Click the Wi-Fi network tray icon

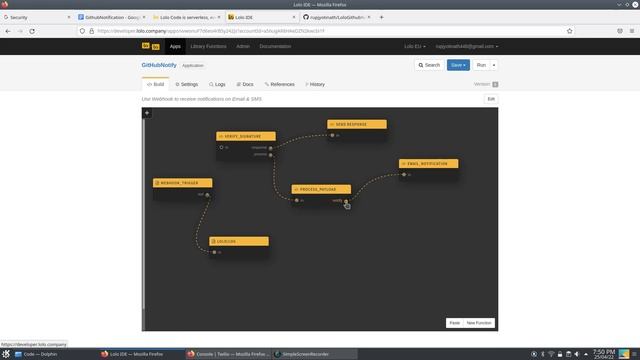click(x=551, y=354)
